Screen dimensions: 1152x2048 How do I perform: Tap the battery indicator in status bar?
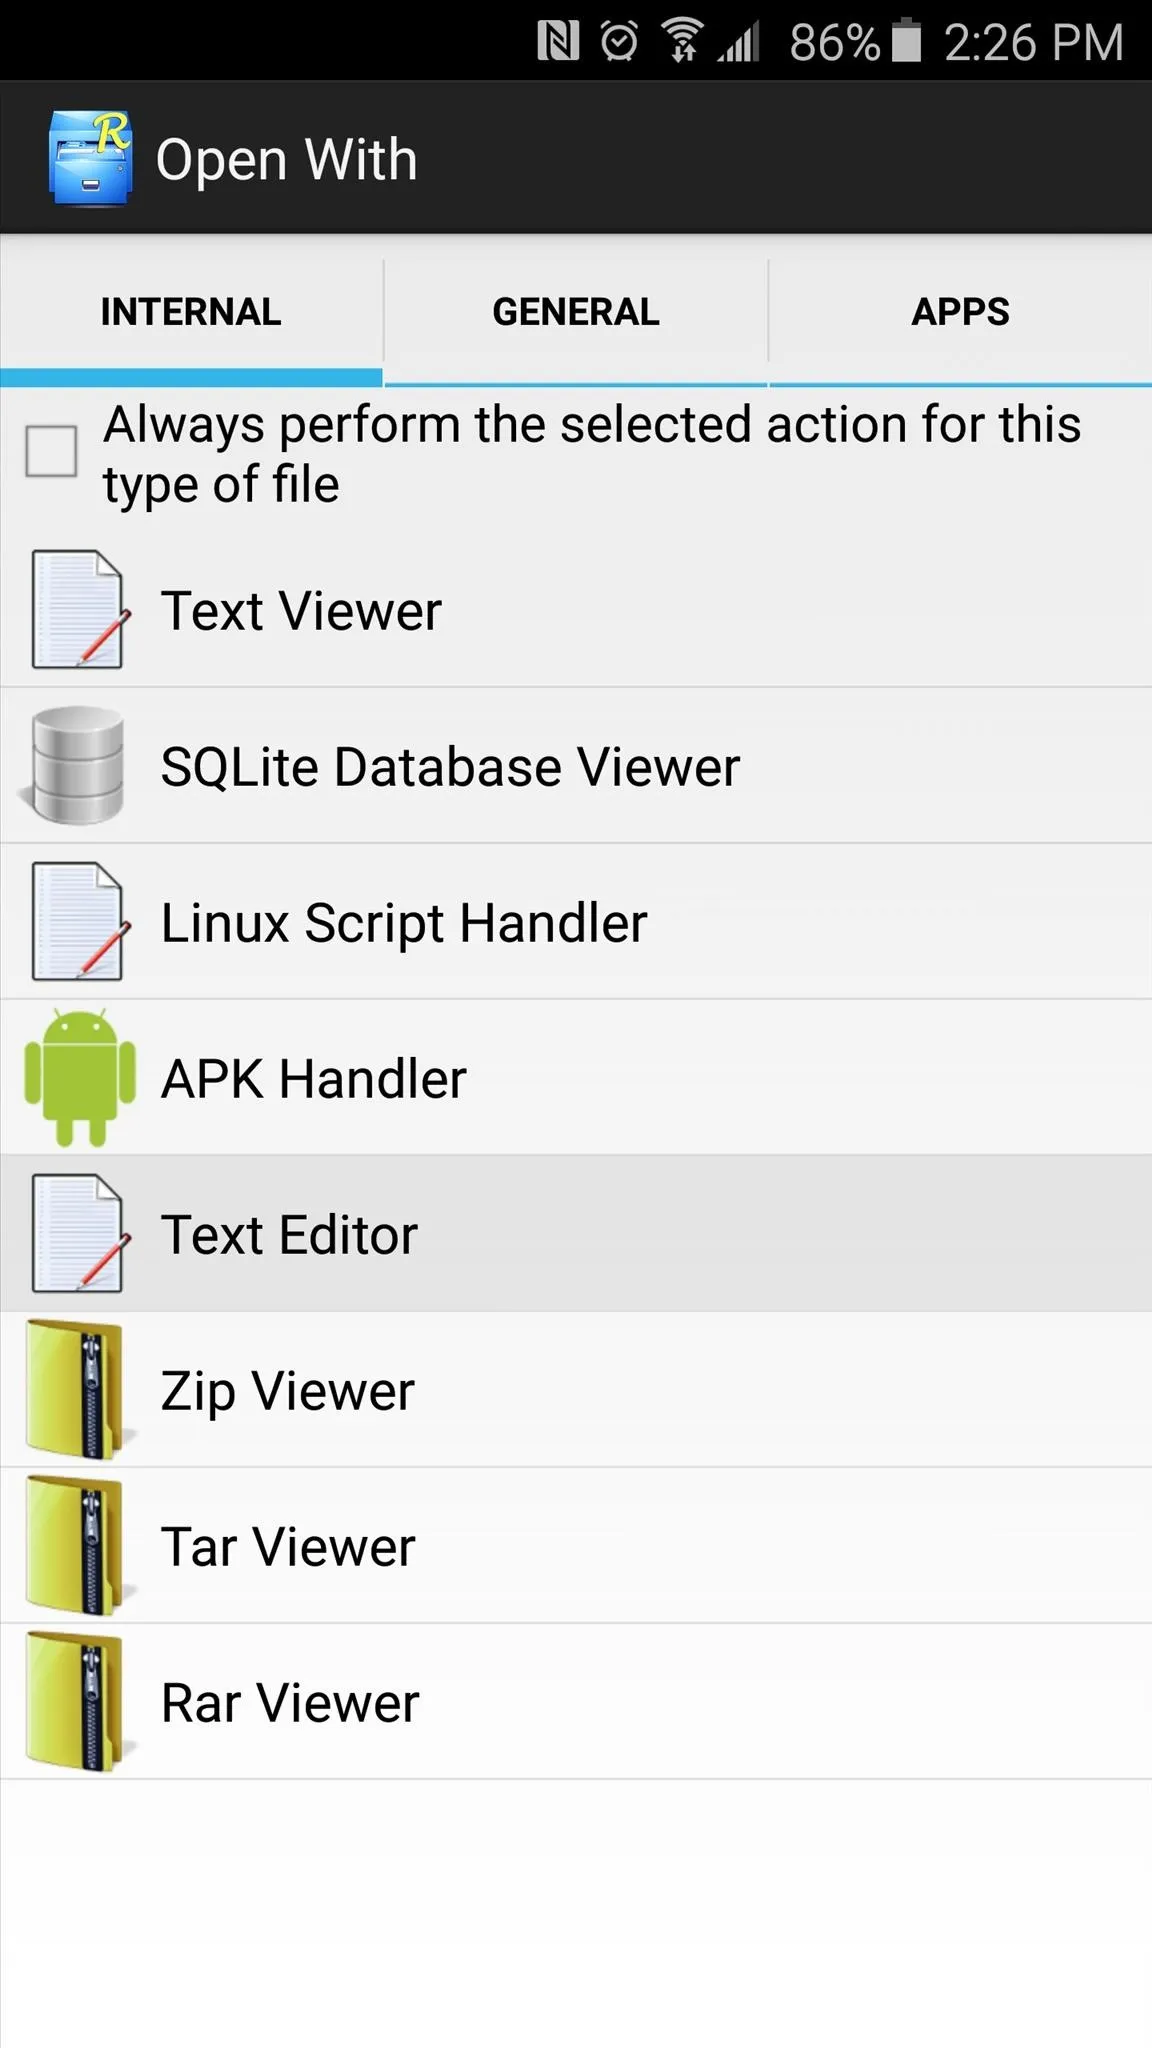pyautogui.click(x=906, y=41)
